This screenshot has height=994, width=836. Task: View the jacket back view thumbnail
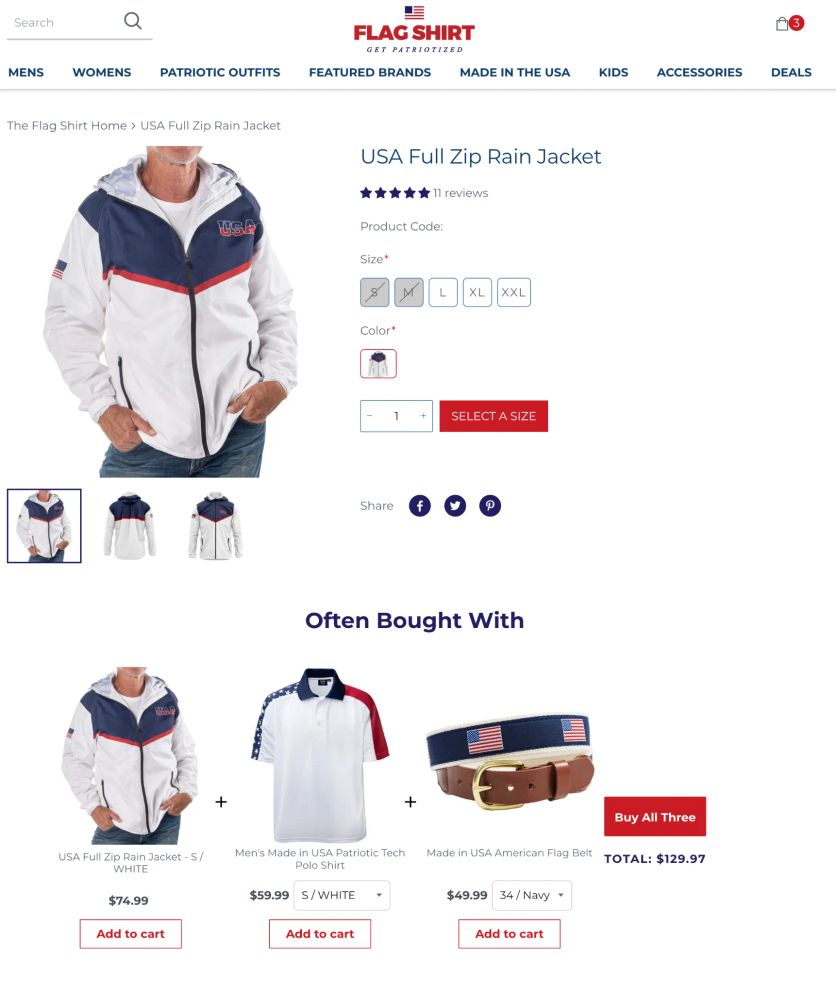point(130,526)
